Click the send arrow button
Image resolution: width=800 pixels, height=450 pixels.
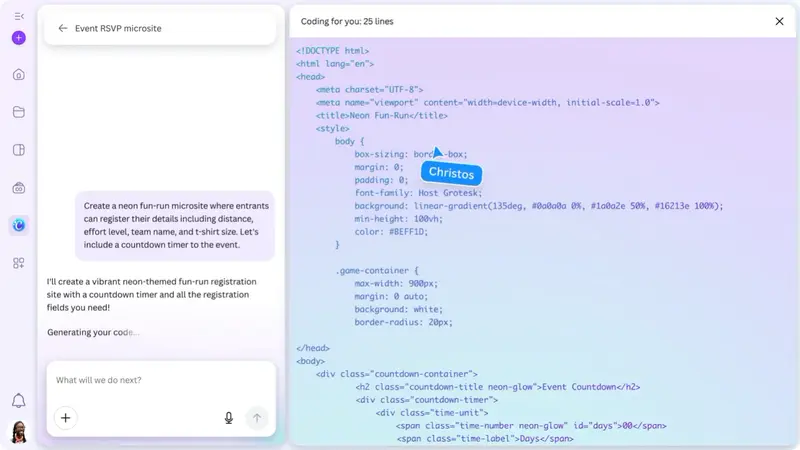coord(257,418)
